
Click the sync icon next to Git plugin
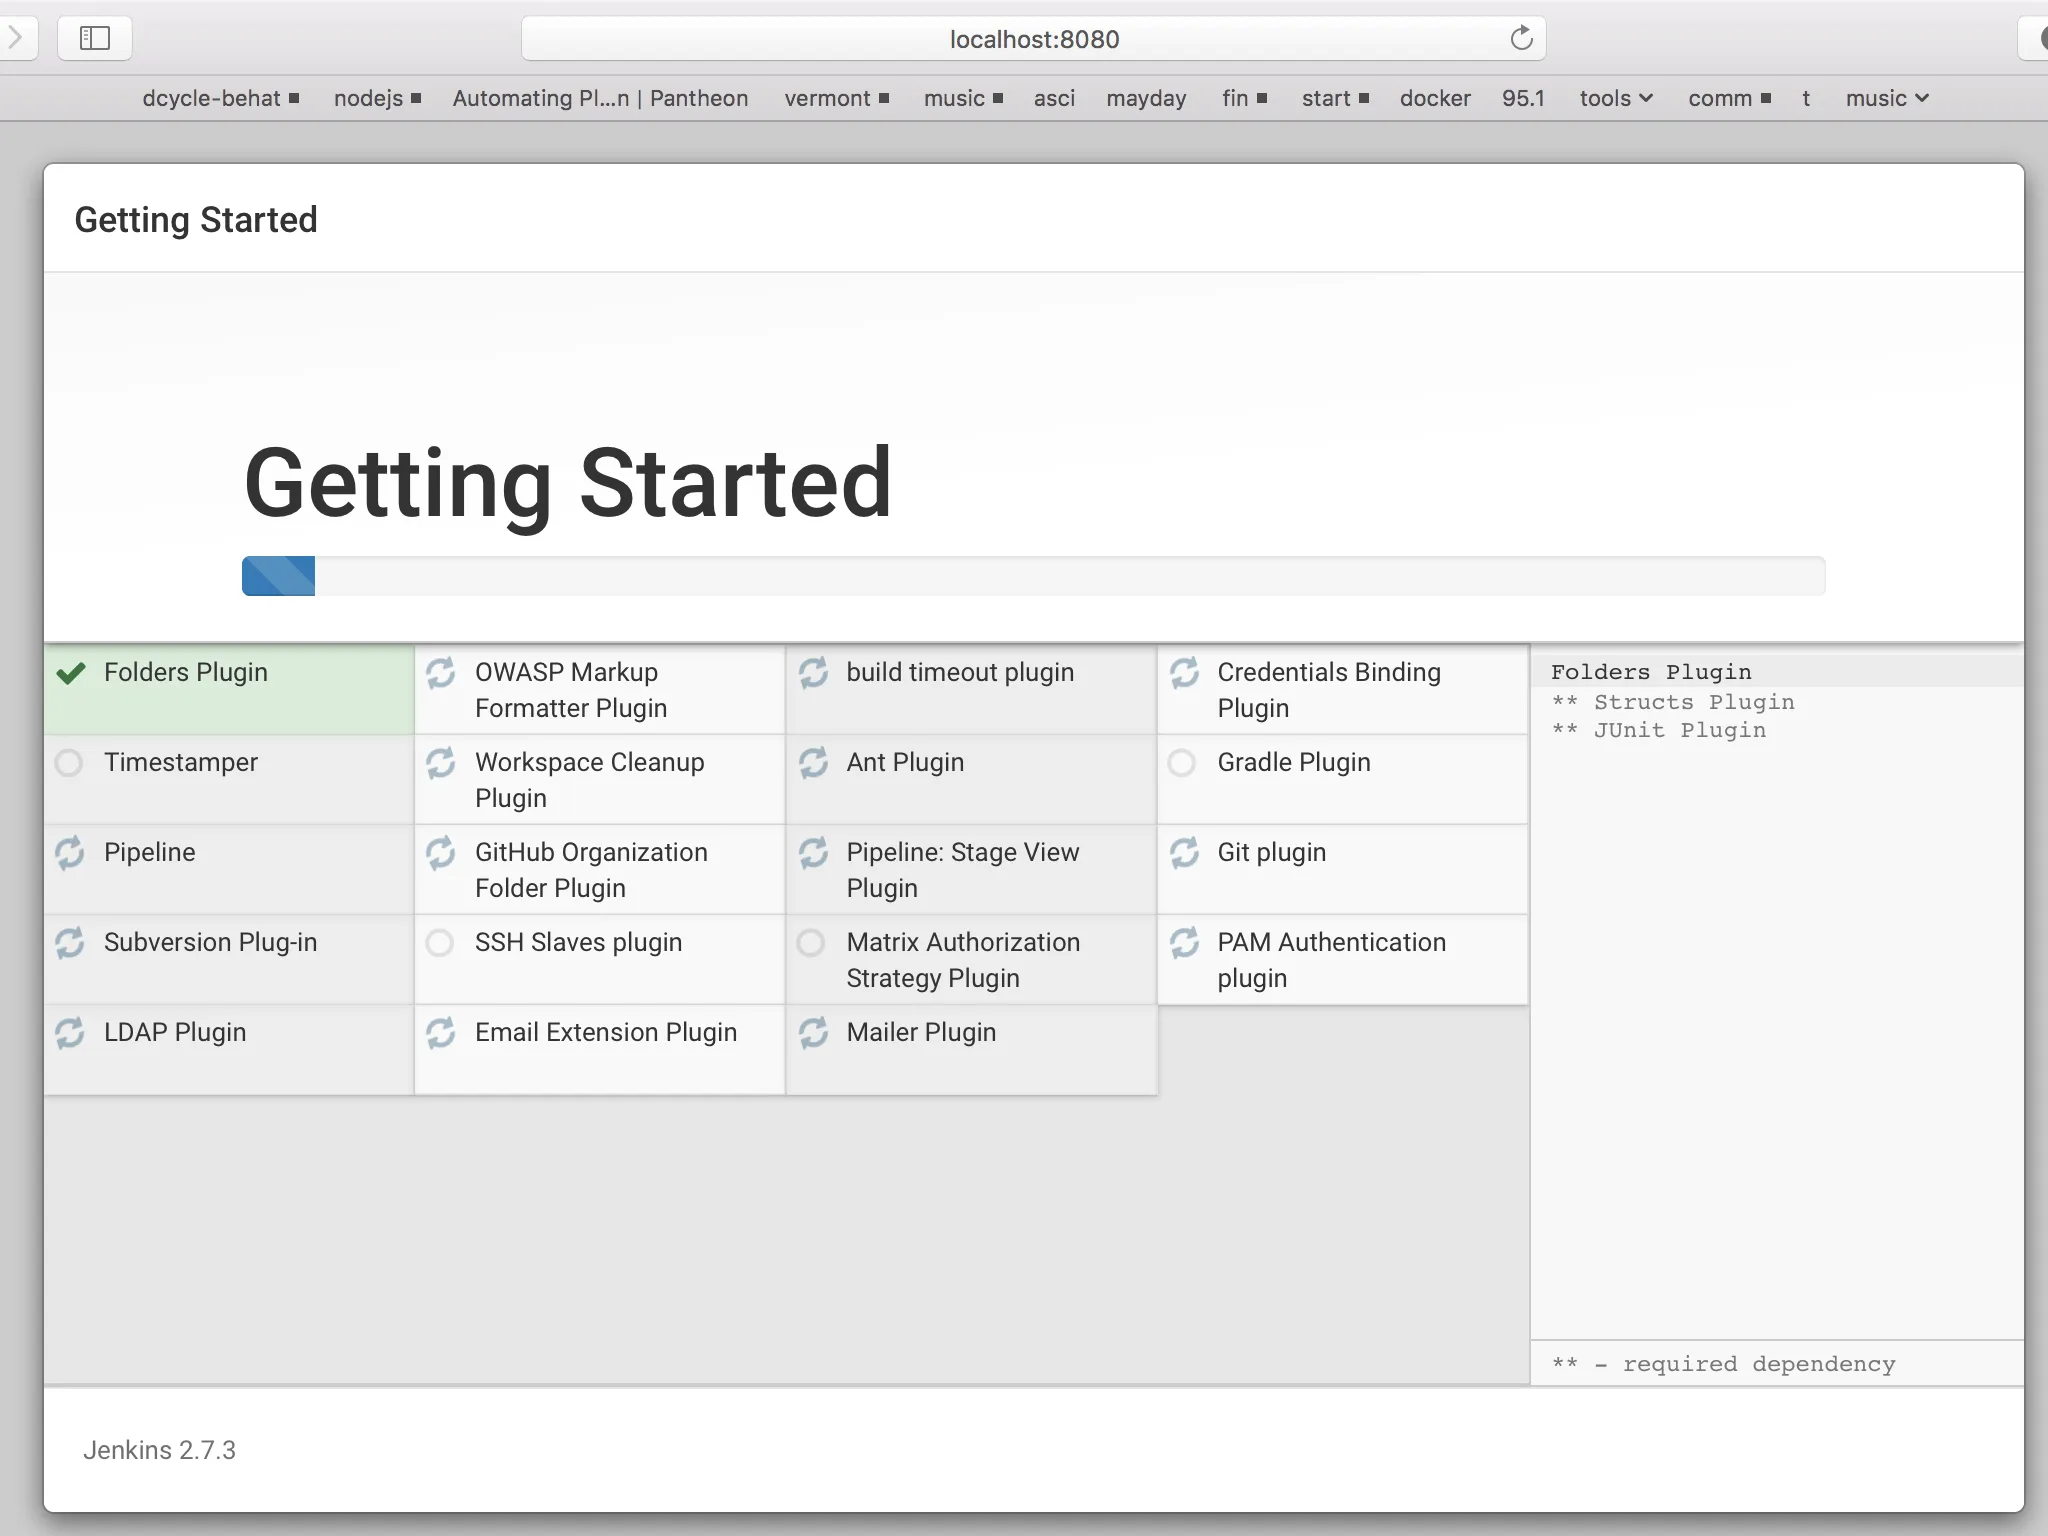(x=1184, y=853)
